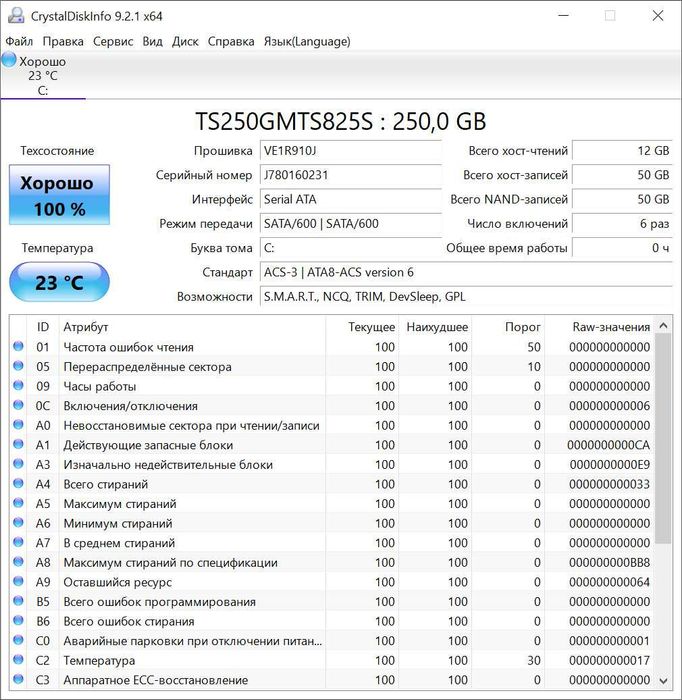Select the Оставшийся ресурс attribute name
Viewport: 682px width, 700px height.
click(117, 582)
